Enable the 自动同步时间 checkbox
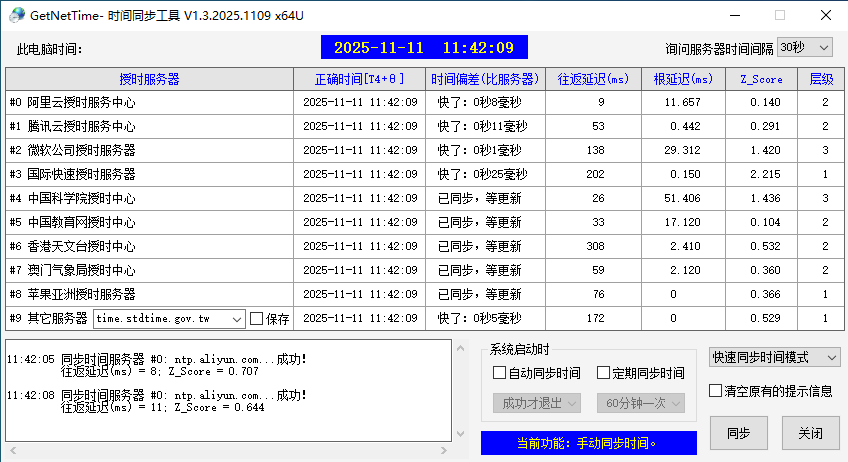 [536, 373]
